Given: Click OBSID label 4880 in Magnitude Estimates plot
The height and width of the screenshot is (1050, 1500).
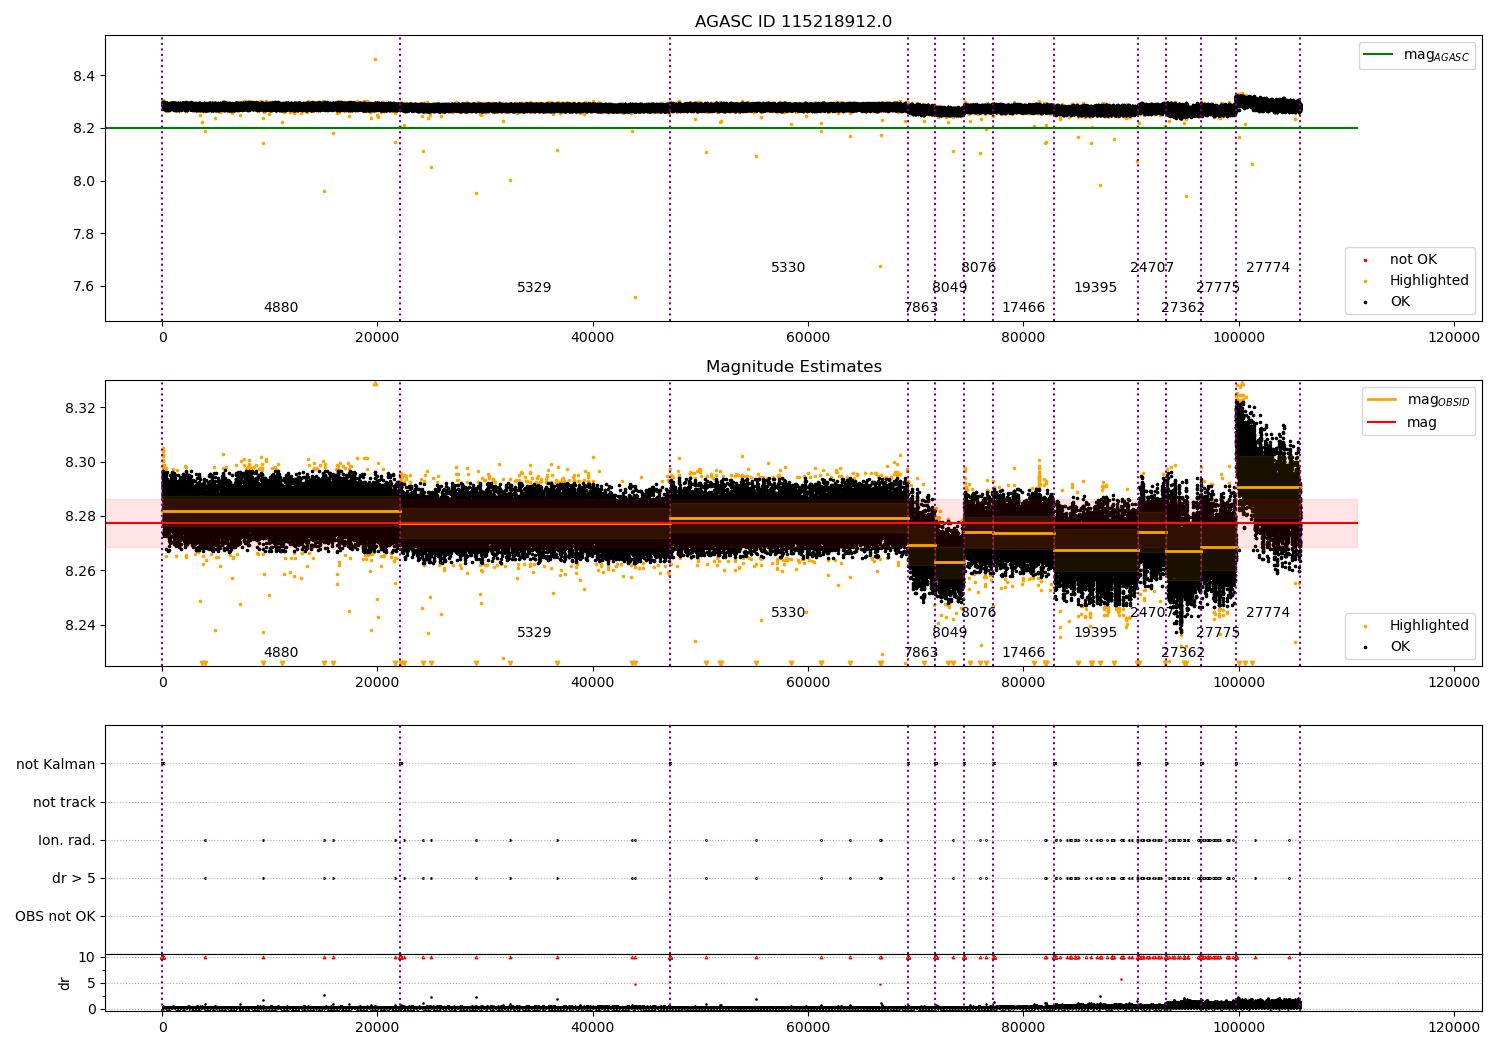Looking at the screenshot, I should 281,653.
